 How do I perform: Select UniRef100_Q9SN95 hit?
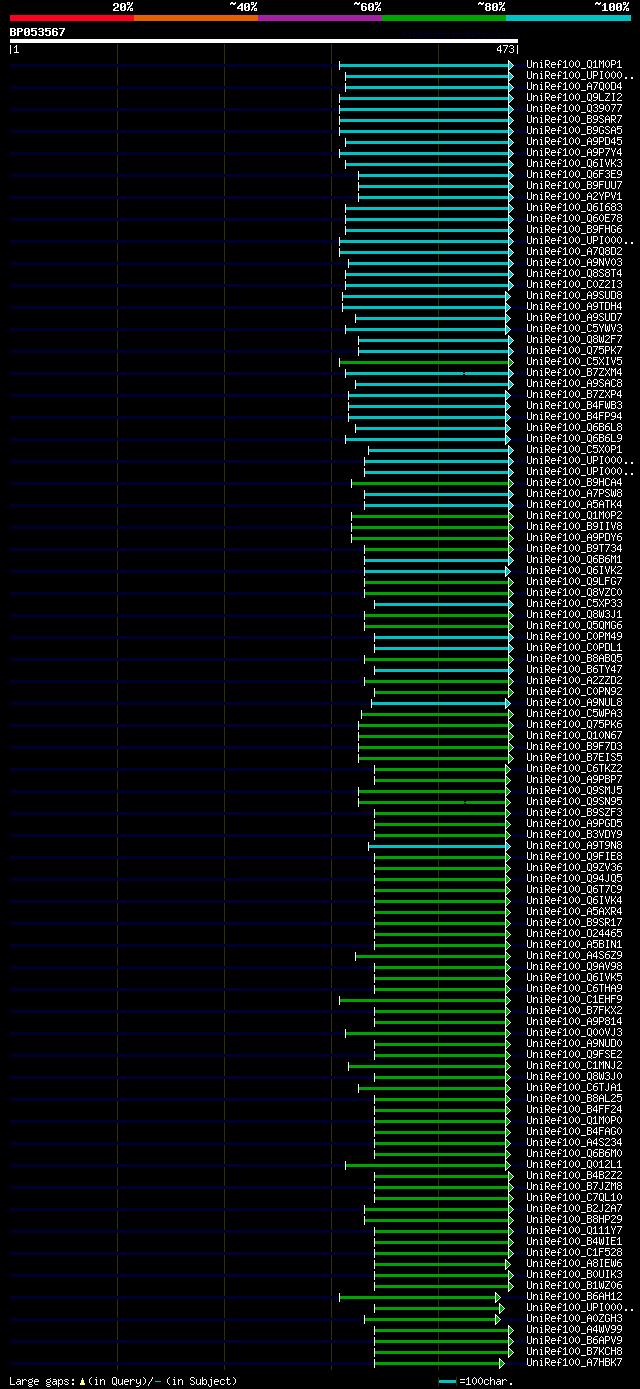point(574,802)
